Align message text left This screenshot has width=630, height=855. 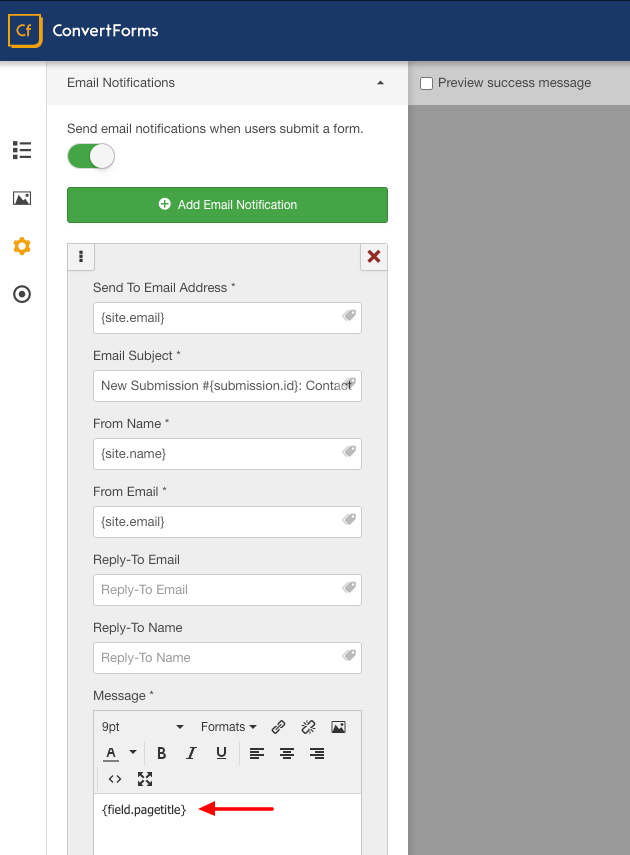[257, 753]
